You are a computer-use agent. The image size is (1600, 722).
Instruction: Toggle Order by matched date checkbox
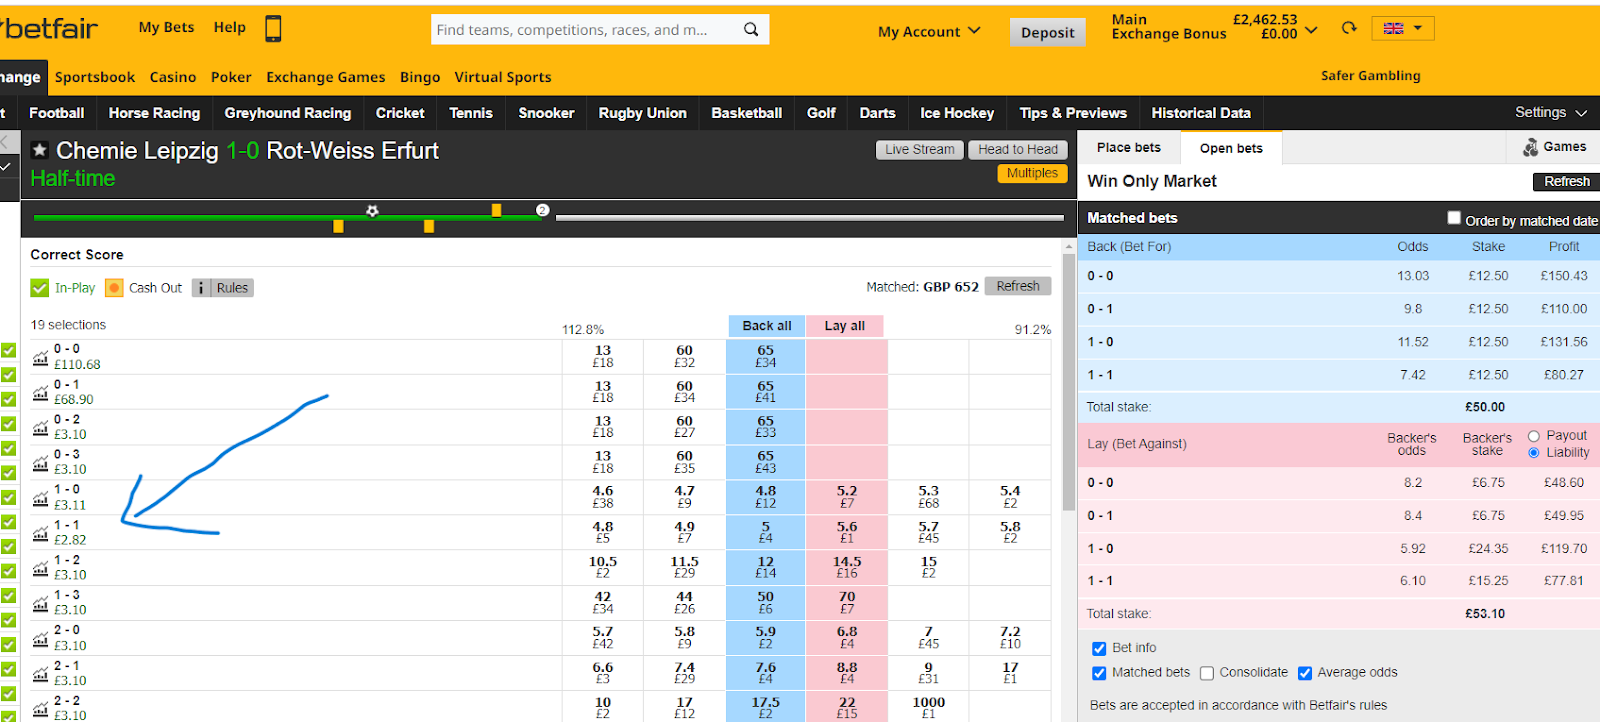point(1454,218)
